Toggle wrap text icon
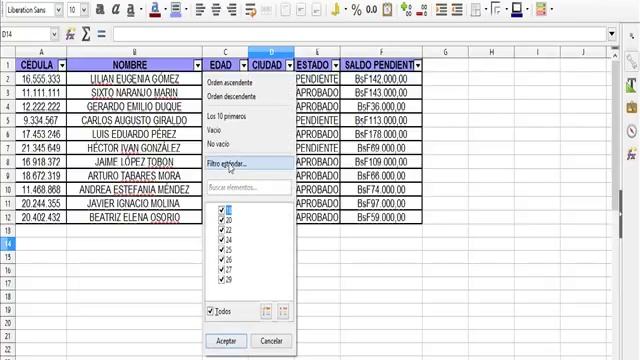The width and height of the screenshot is (640, 360). (x=251, y=9)
